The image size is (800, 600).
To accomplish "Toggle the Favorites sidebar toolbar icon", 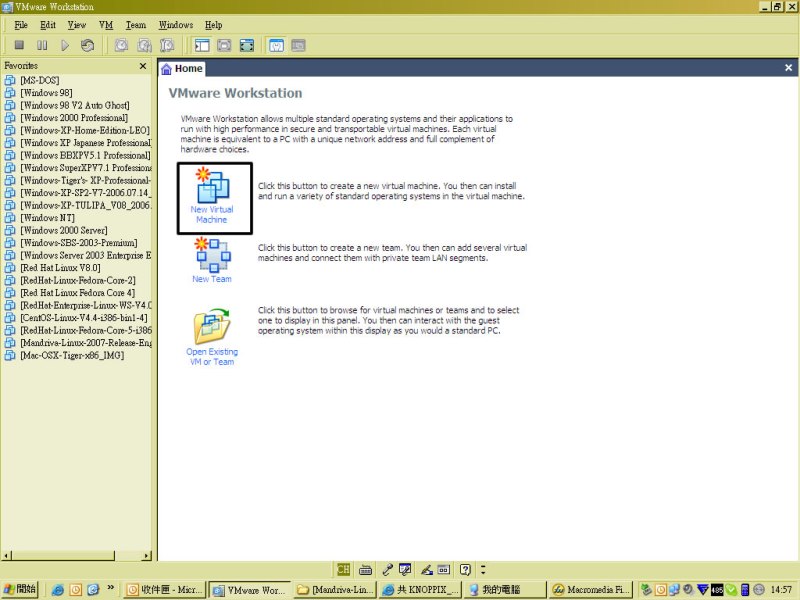I will [202, 45].
